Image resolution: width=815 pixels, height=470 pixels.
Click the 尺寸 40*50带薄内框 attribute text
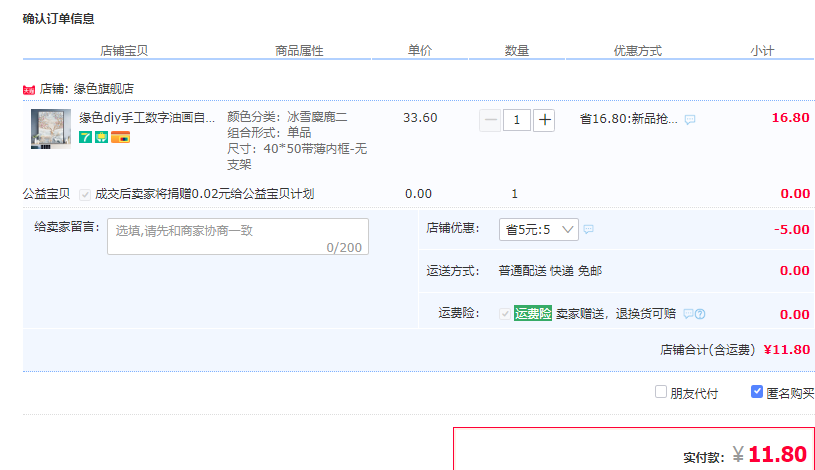(297, 156)
